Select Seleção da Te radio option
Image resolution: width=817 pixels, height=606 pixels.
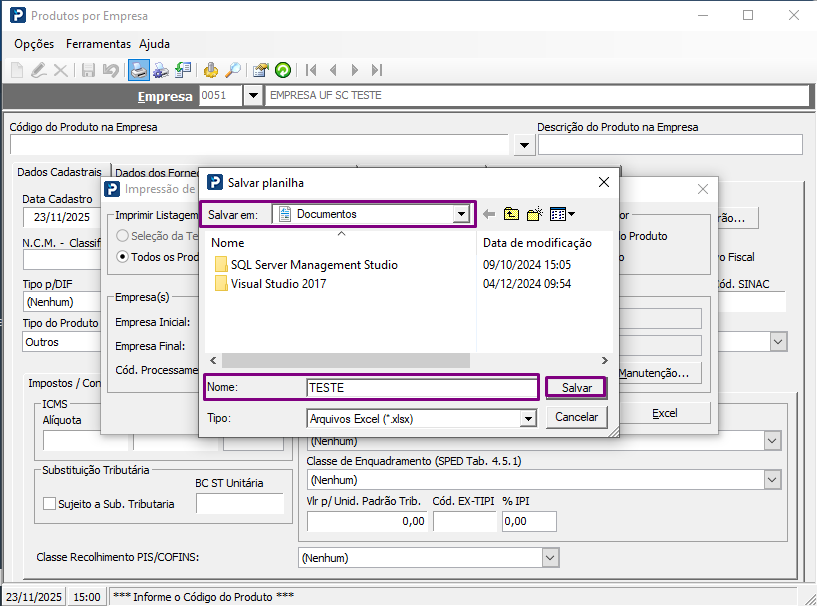tap(122, 236)
